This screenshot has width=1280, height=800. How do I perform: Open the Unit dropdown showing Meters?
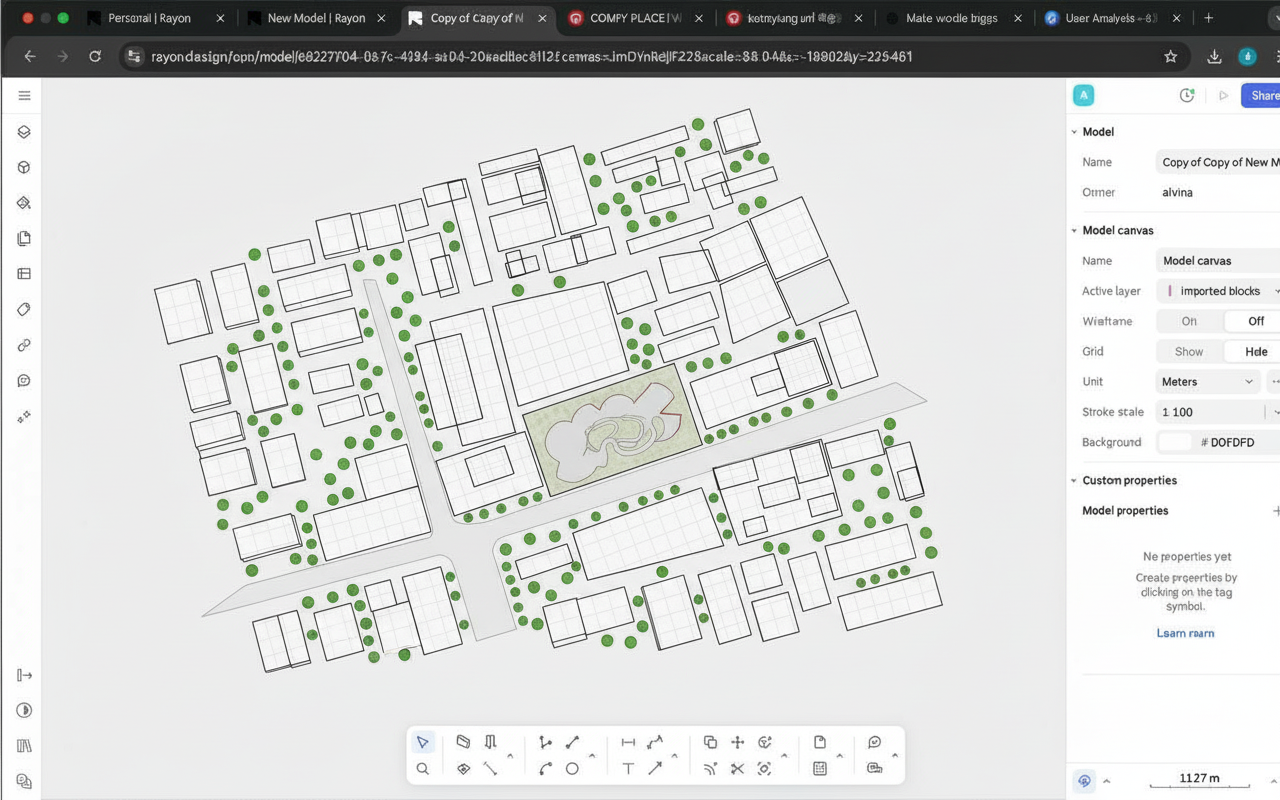click(1207, 381)
